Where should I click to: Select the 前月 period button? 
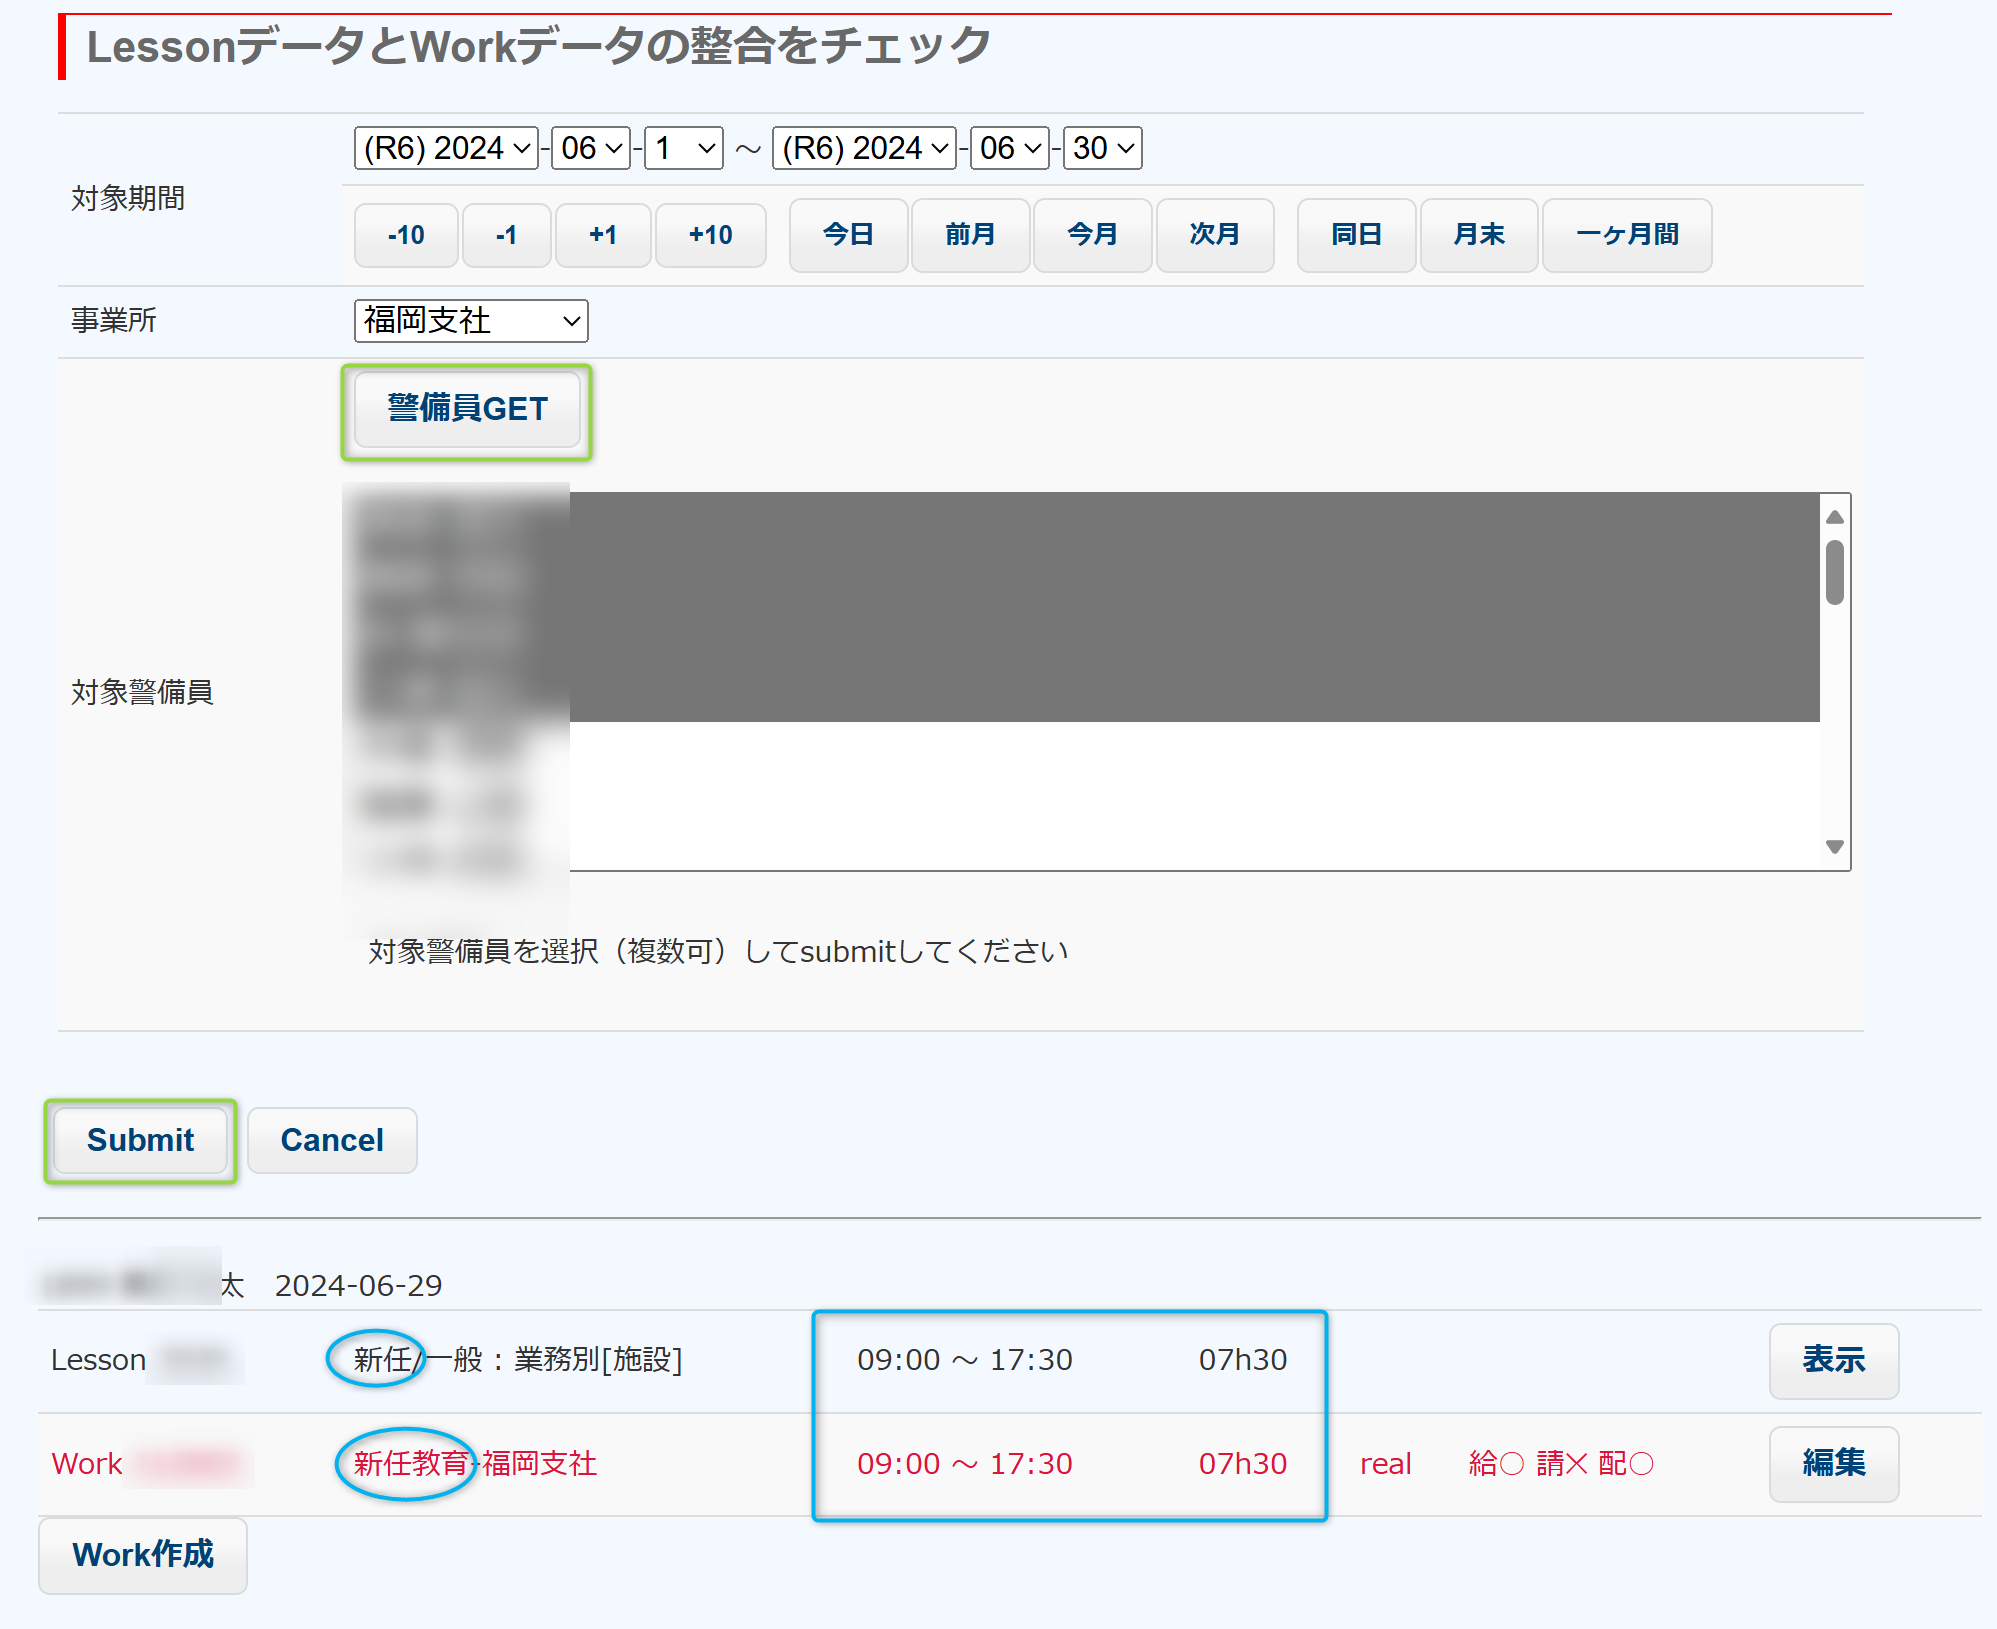(x=970, y=235)
